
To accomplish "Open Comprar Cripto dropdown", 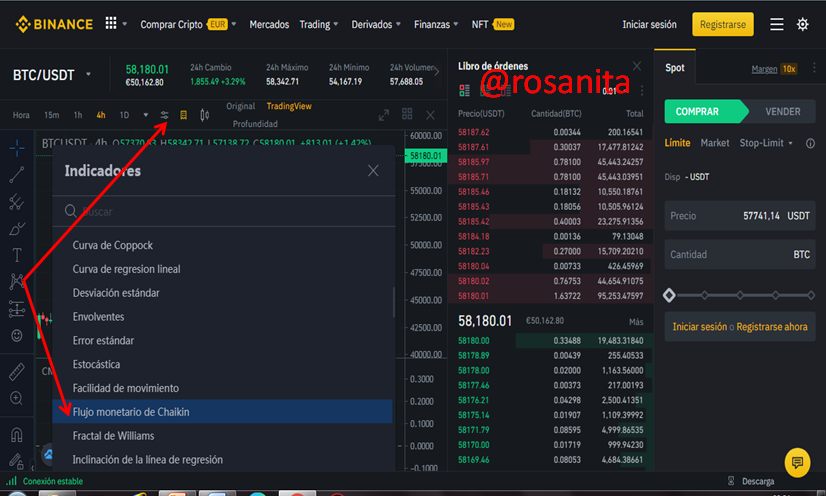I will pyautogui.click(x=188, y=25).
